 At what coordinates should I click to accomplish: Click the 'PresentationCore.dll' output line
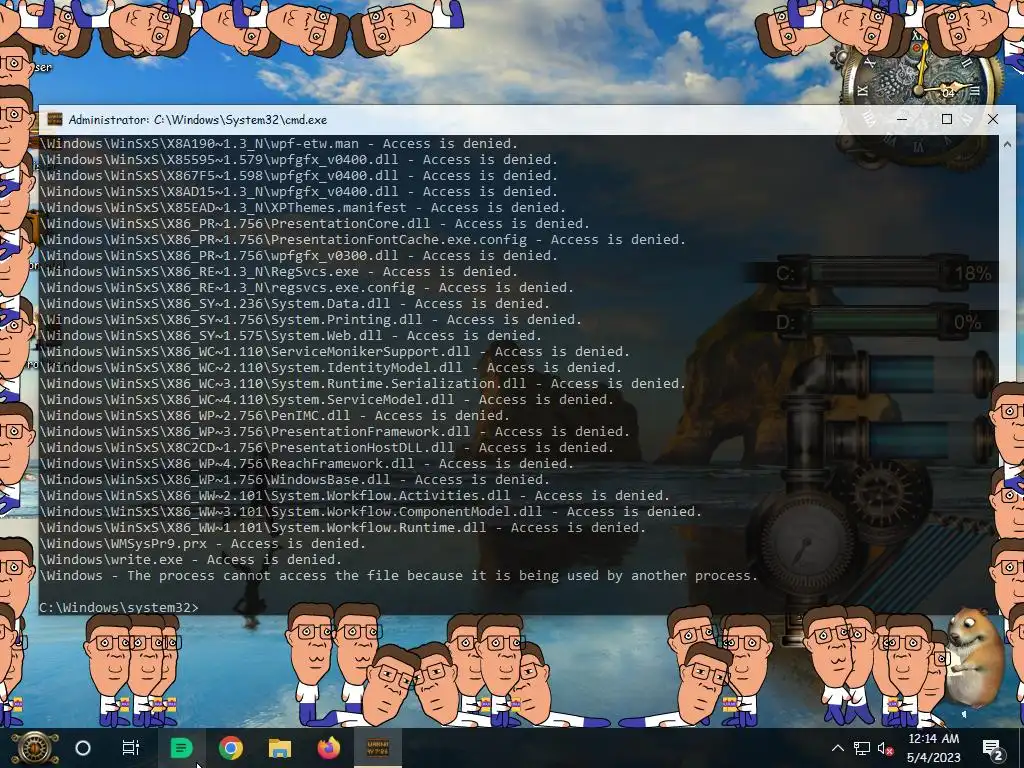click(315, 223)
